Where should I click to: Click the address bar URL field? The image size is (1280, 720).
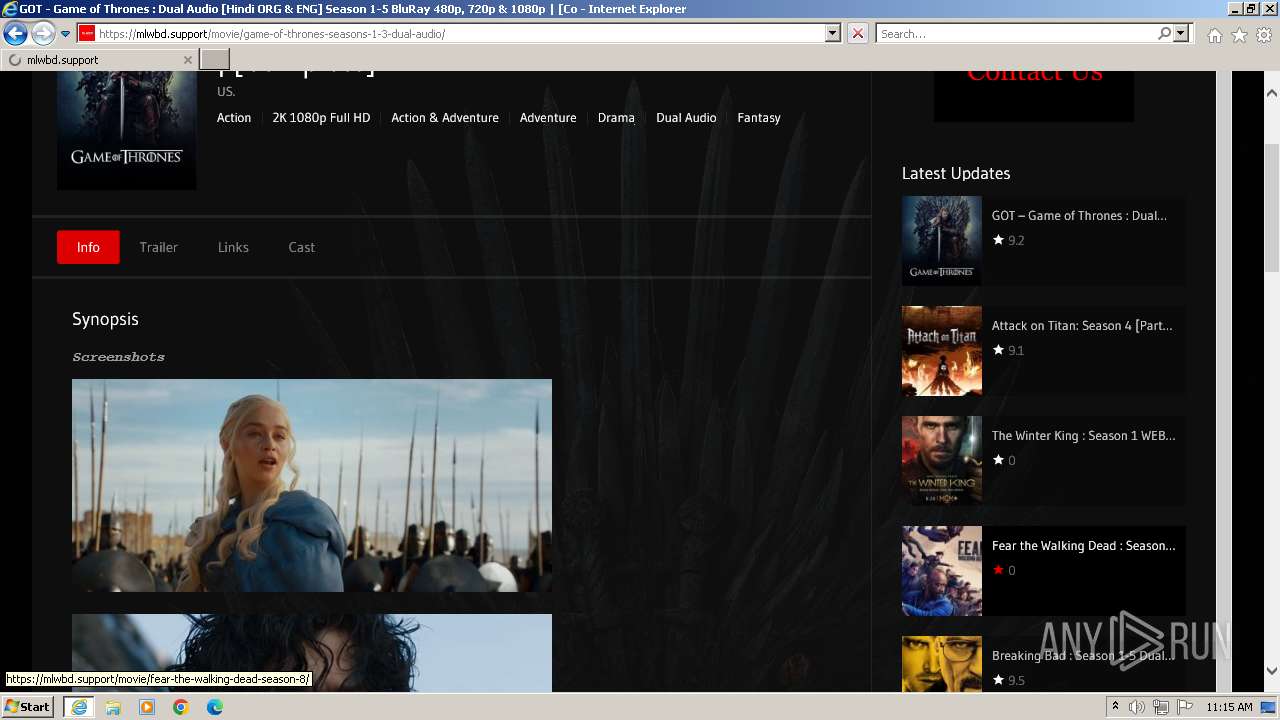click(x=460, y=34)
